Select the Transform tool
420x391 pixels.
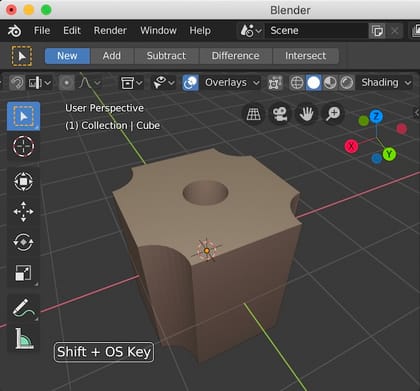pyautogui.click(x=23, y=181)
